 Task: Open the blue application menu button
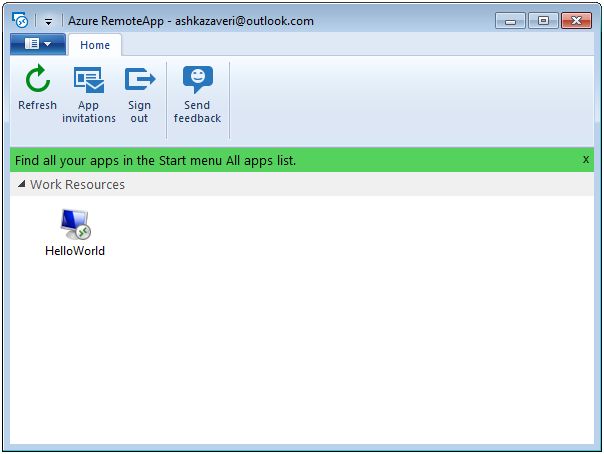38,44
